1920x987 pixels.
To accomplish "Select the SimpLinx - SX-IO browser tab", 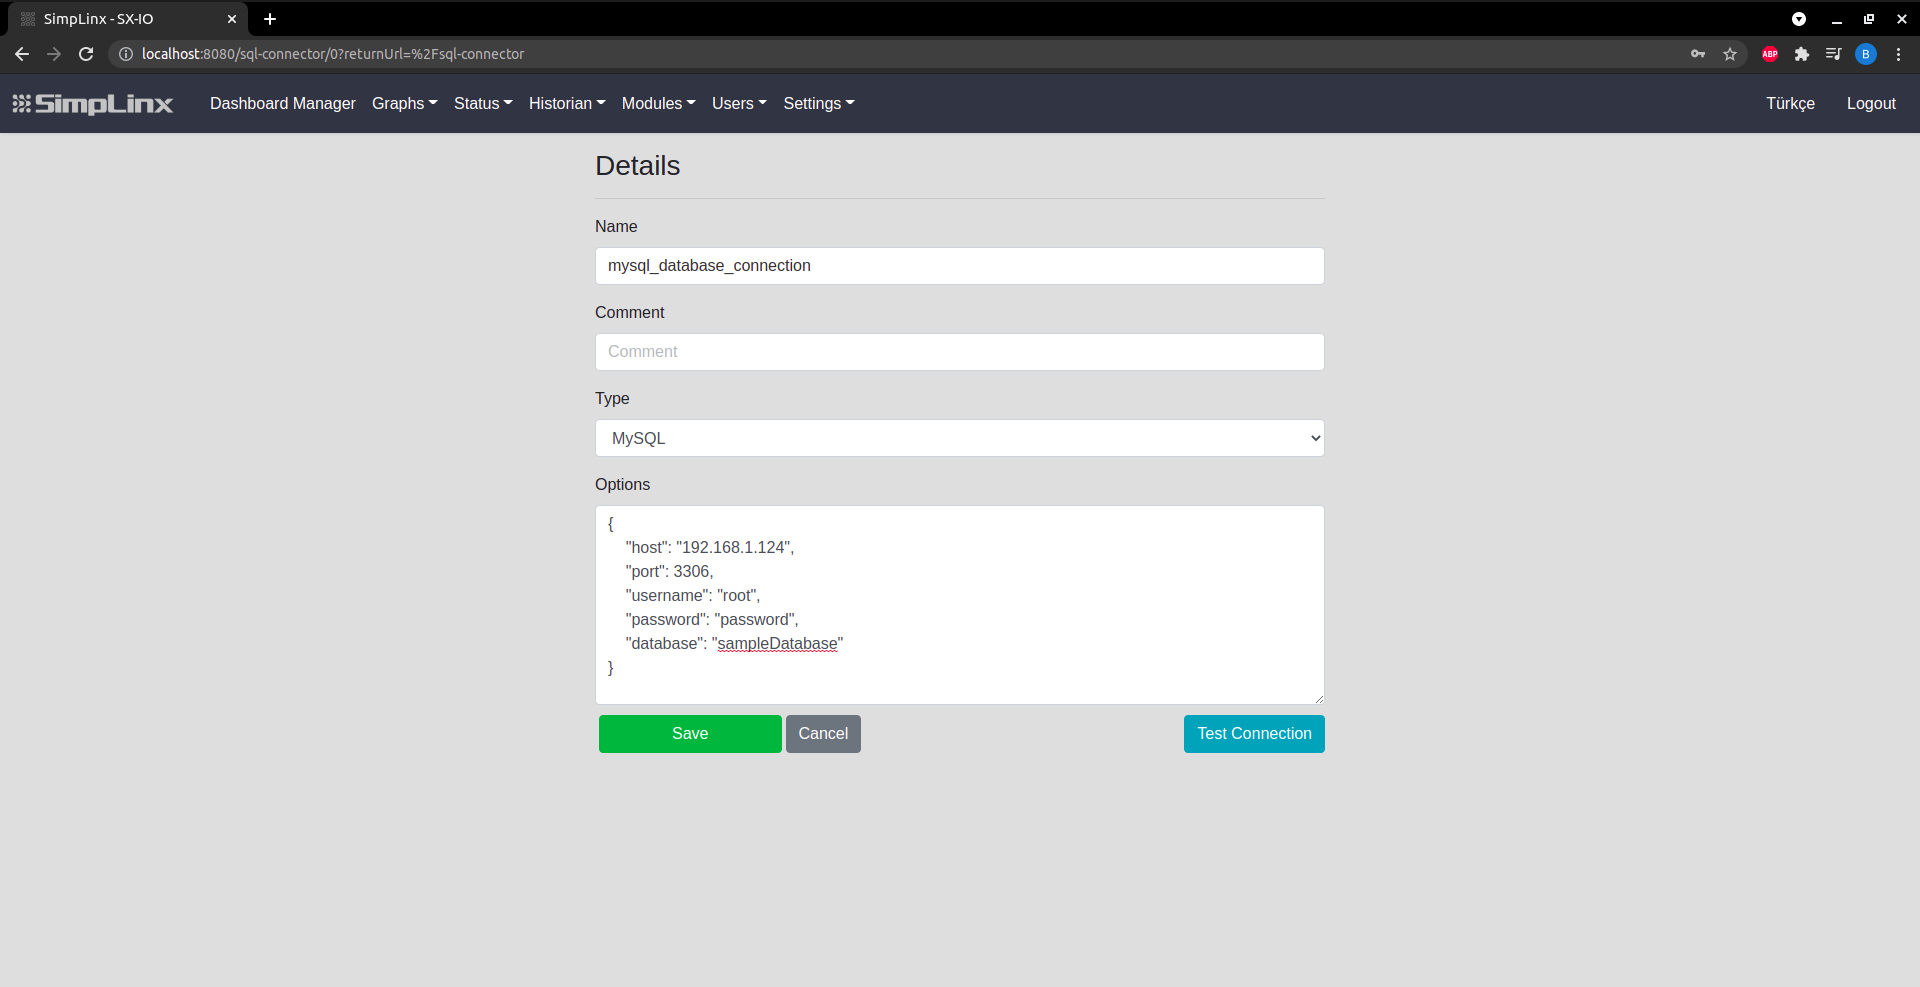I will 128,19.
